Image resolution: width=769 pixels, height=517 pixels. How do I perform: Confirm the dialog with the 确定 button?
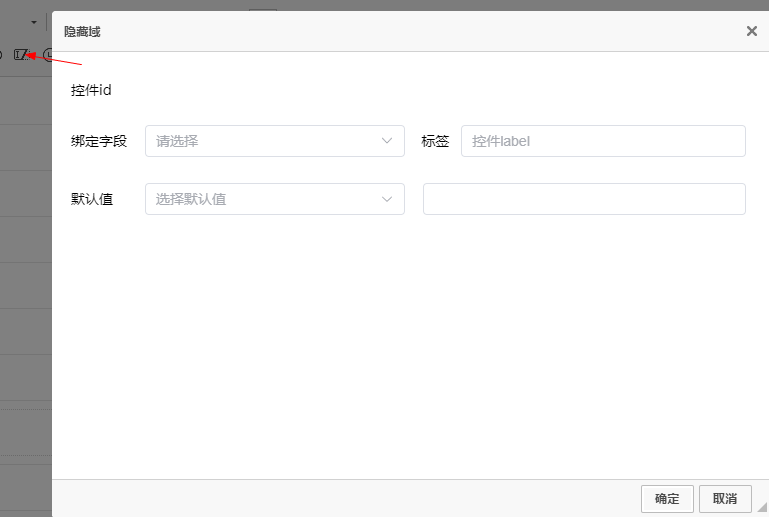[x=667, y=499]
